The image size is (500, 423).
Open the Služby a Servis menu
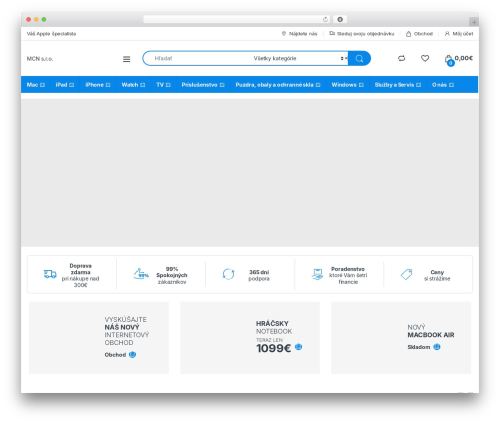pyautogui.click(x=397, y=85)
